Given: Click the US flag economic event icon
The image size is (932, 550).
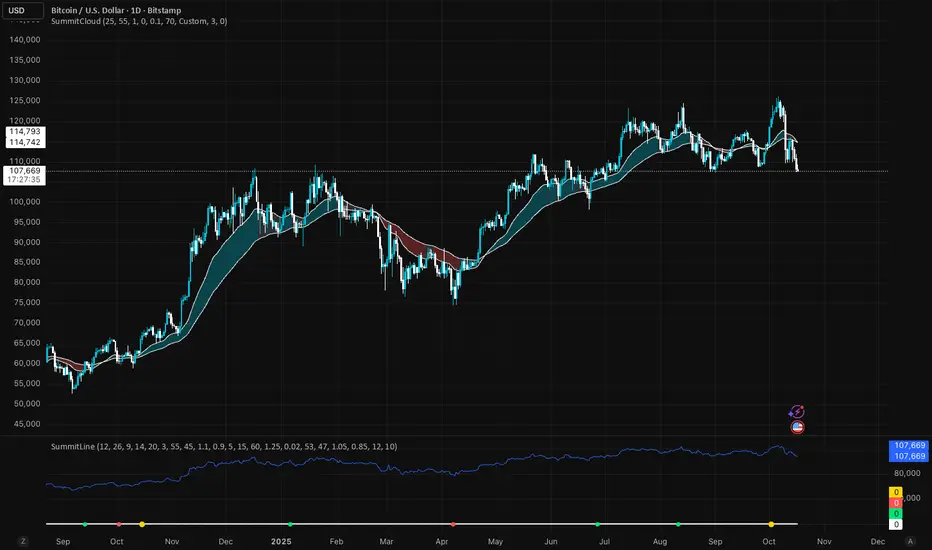Looking at the screenshot, I should pyautogui.click(x=798, y=427).
